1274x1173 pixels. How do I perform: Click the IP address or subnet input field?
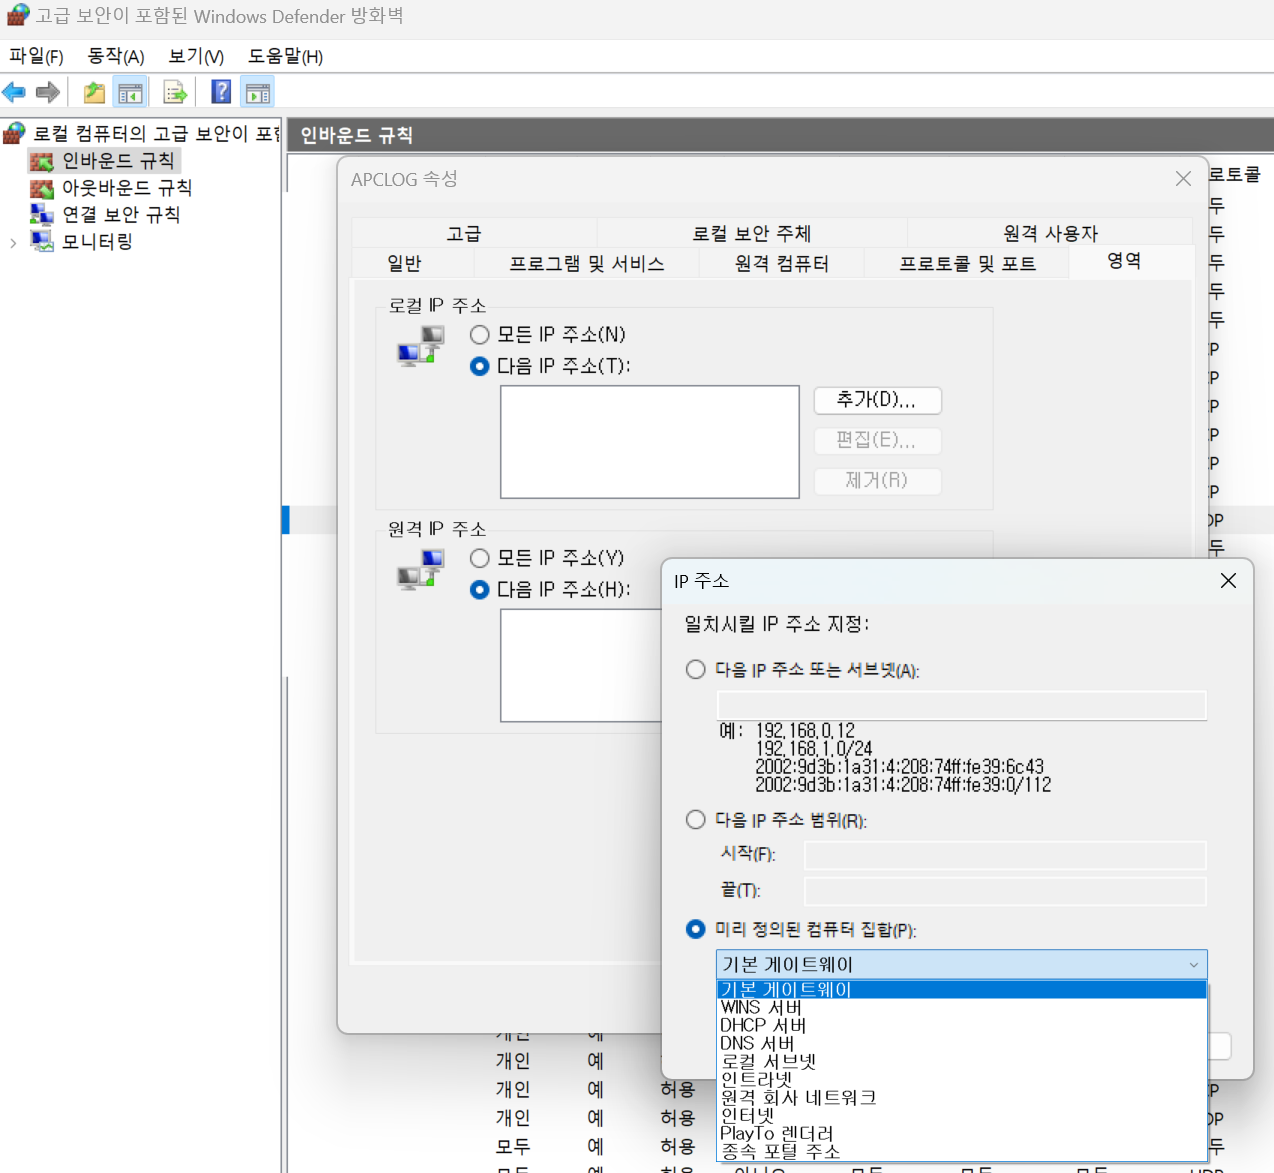point(962,705)
